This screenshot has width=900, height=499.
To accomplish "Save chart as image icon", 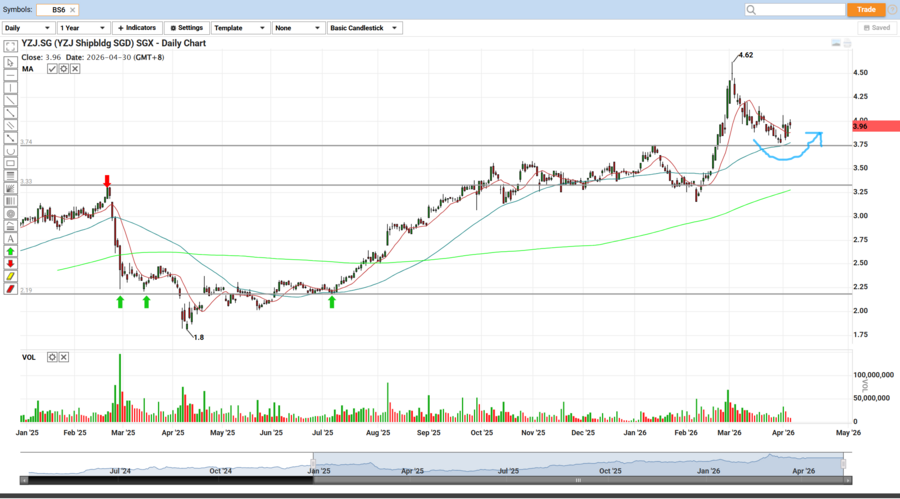I will [x=835, y=44].
